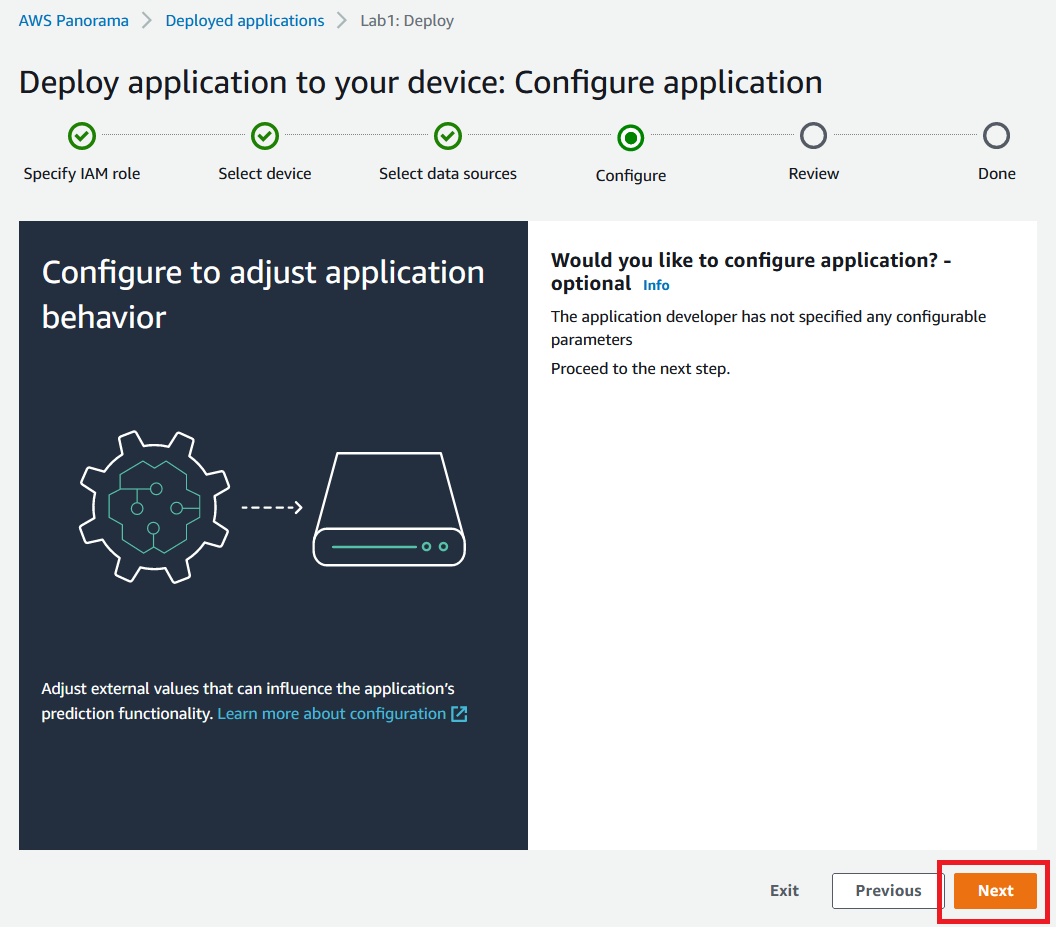
Task: Open Learn more about configuration link
Action: tap(331, 713)
